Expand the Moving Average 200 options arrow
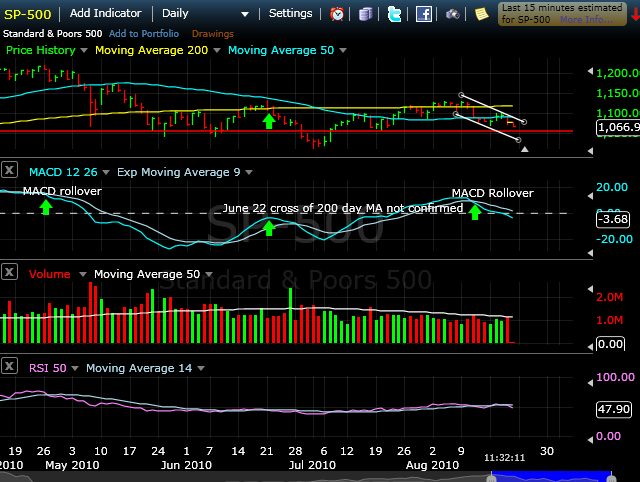This screenshot has height=482, width=640. (x=216, y=50)
